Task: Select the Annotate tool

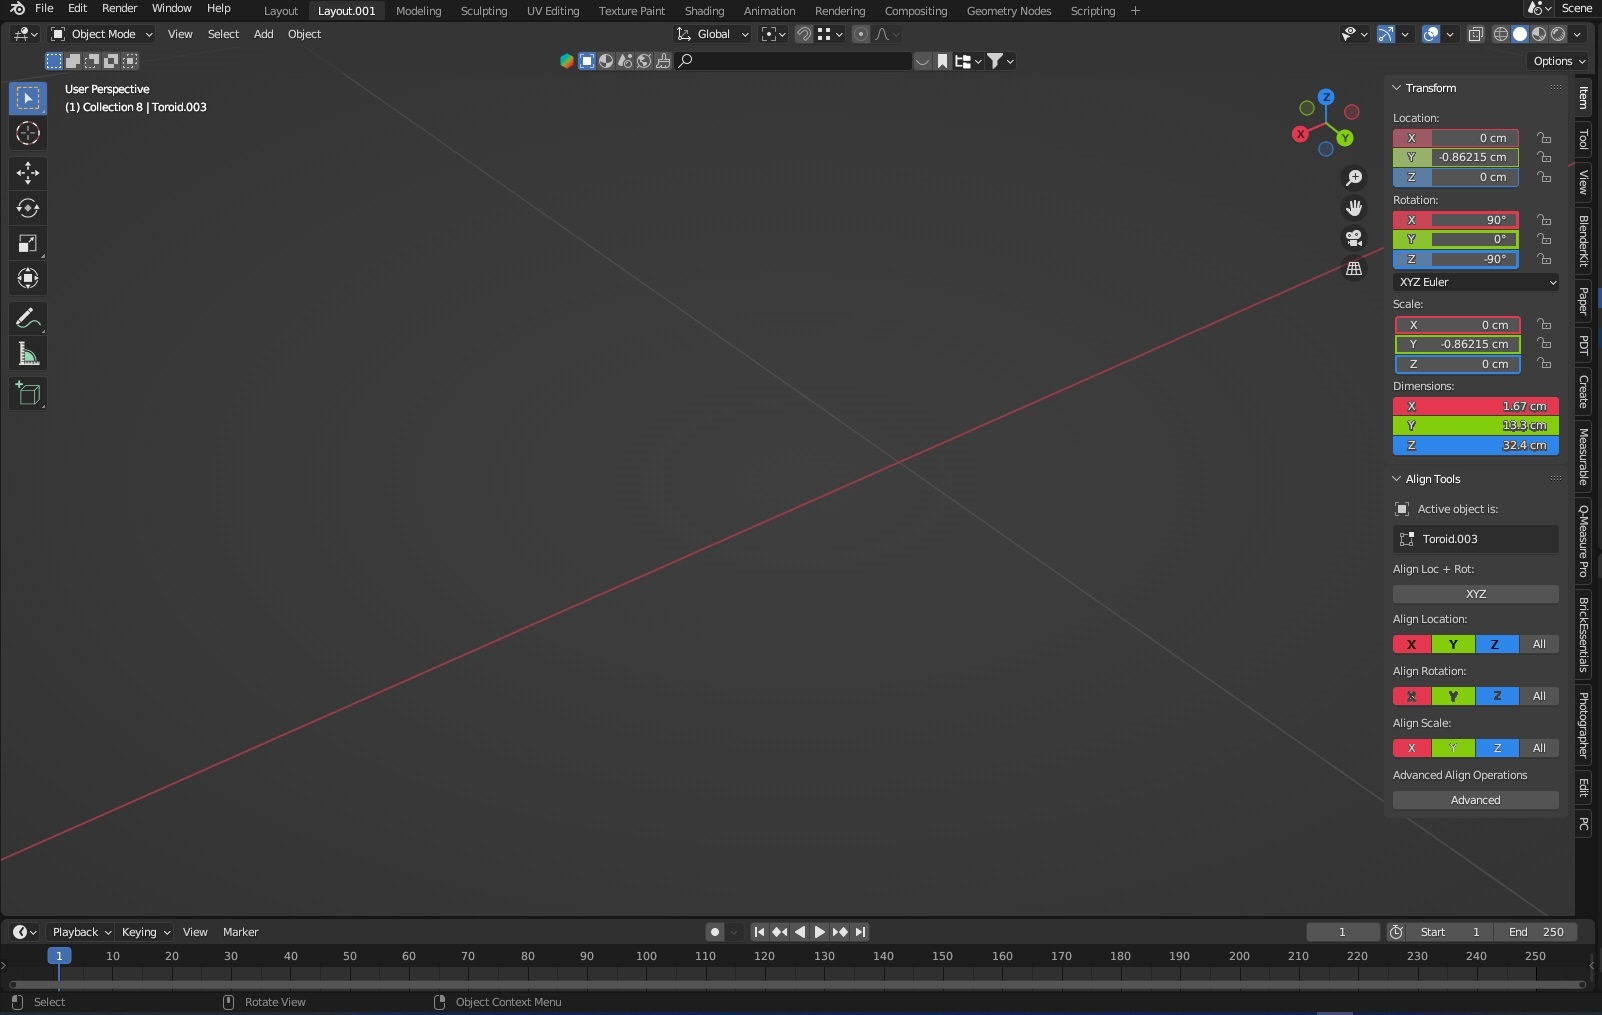Action: pyautogui.click(x=28, y=319)
